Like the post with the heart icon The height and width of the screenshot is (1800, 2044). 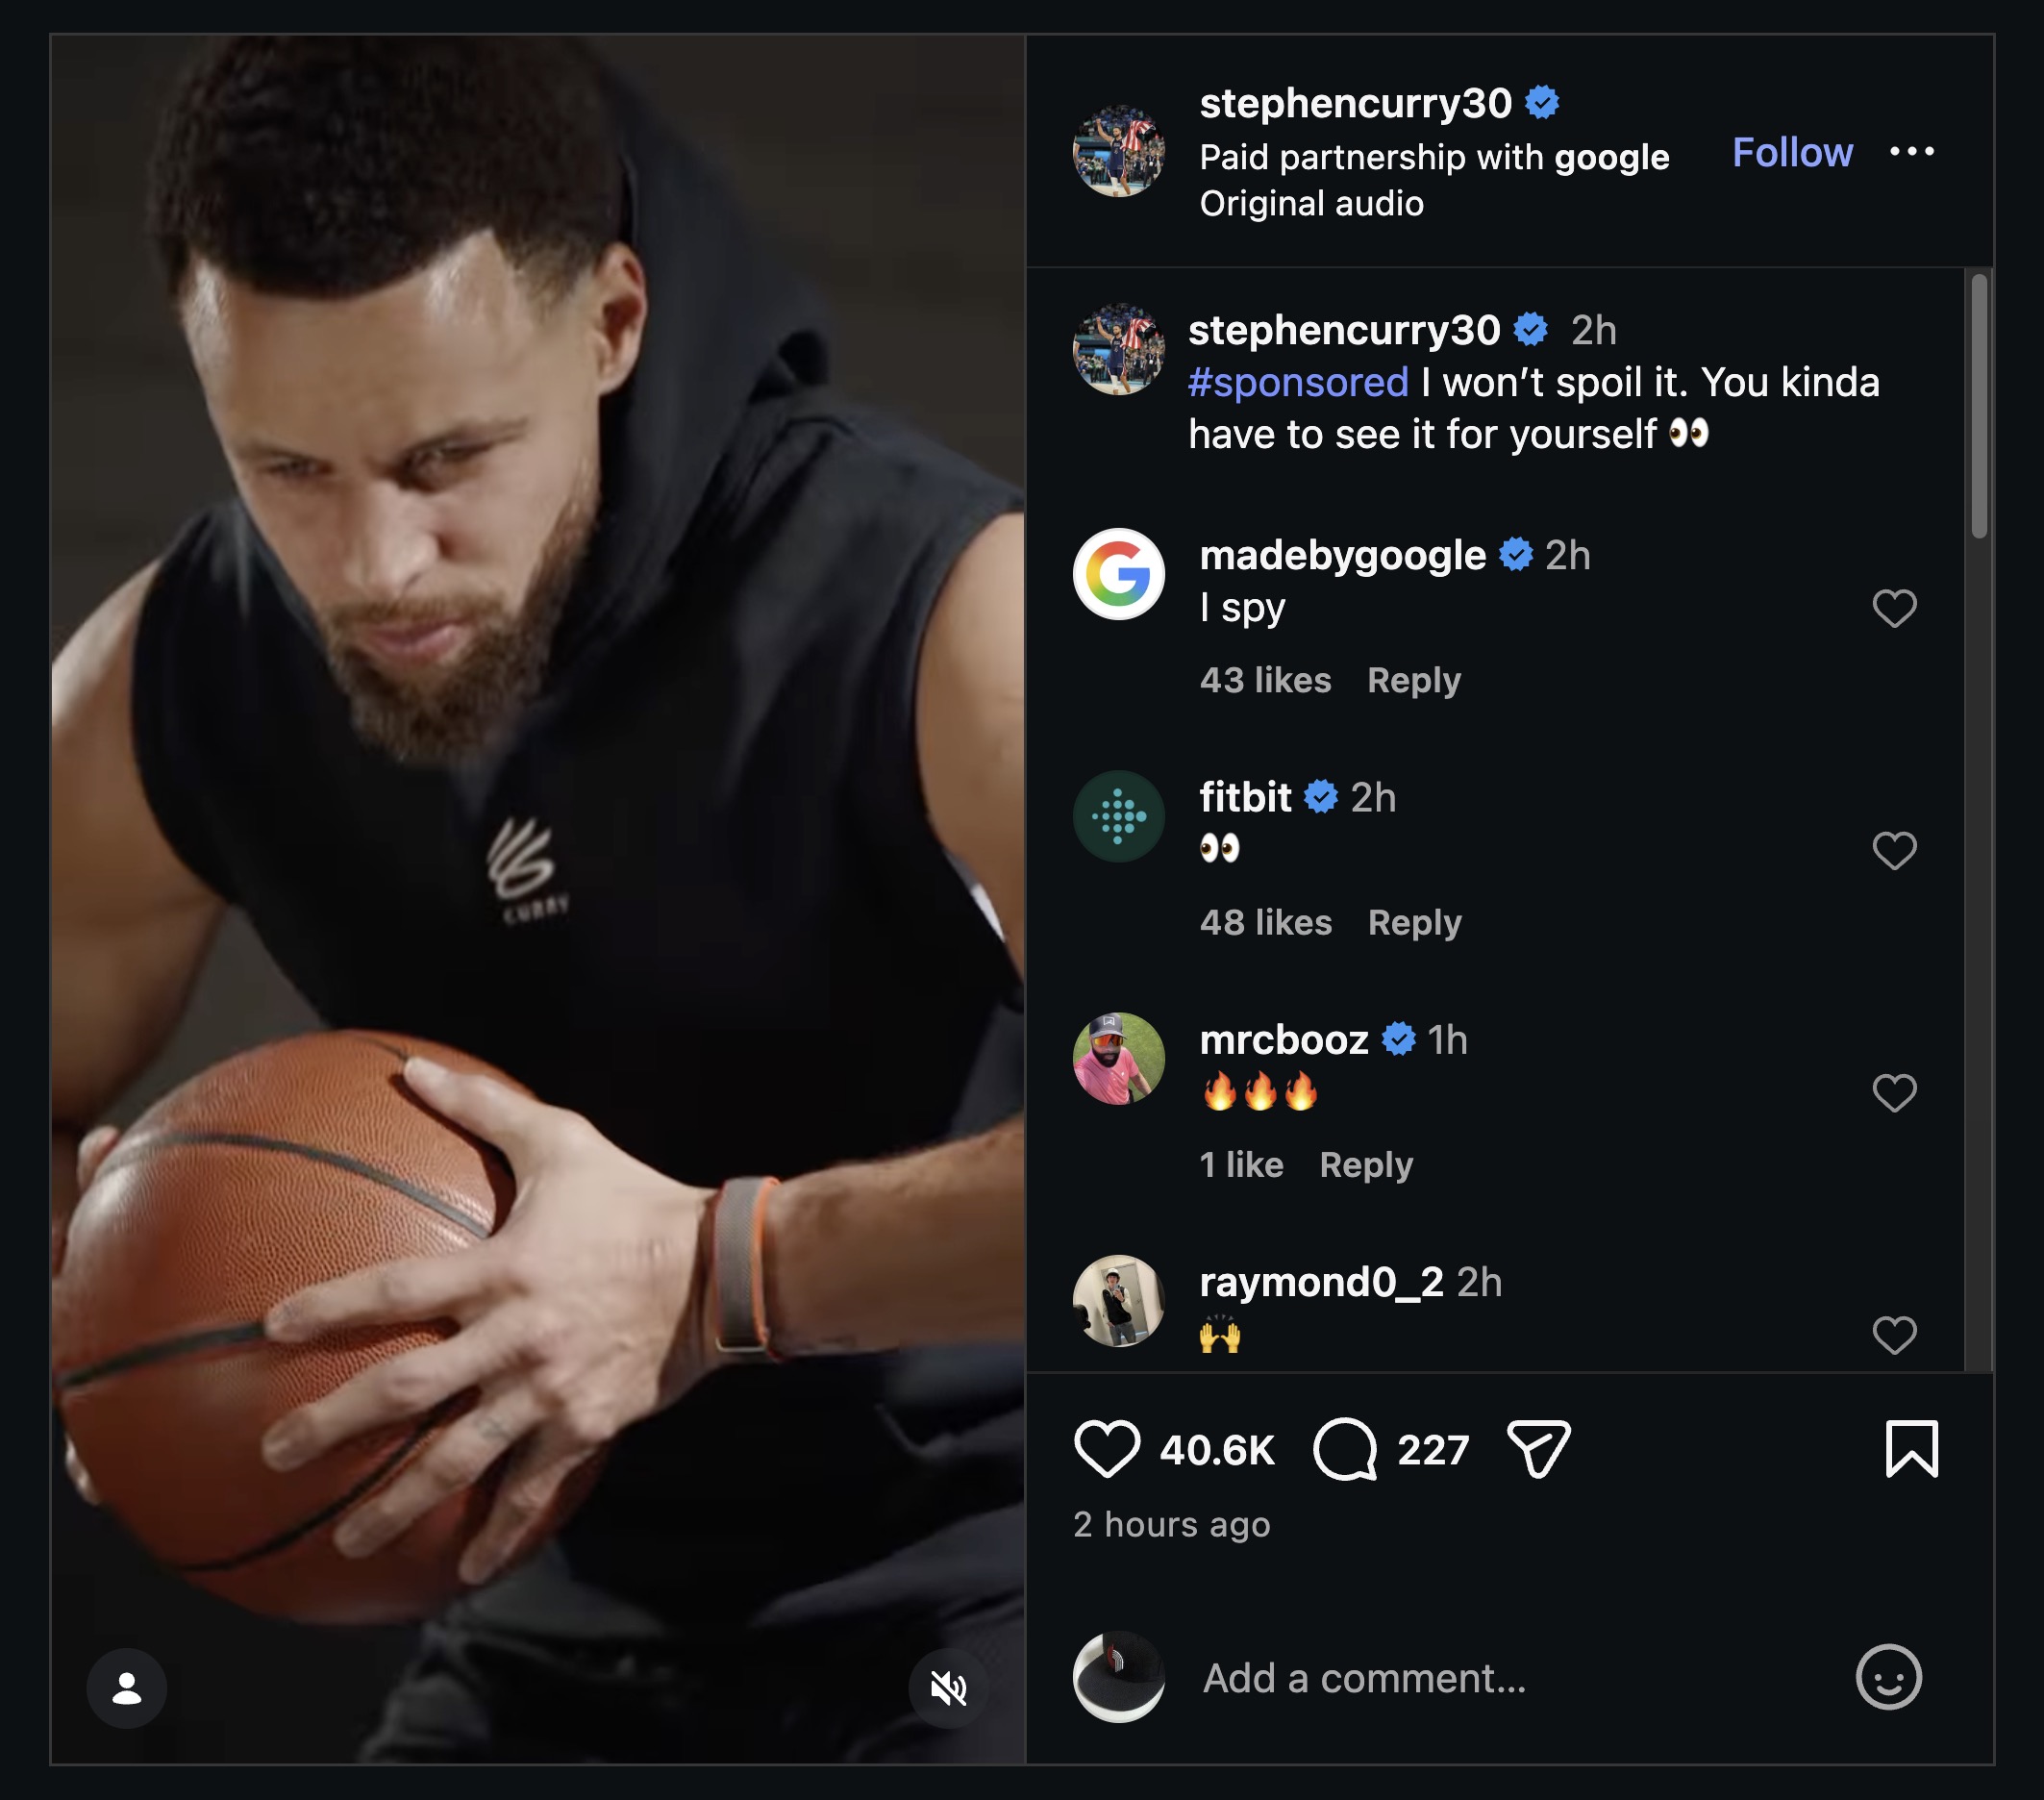(1107, 1449)
